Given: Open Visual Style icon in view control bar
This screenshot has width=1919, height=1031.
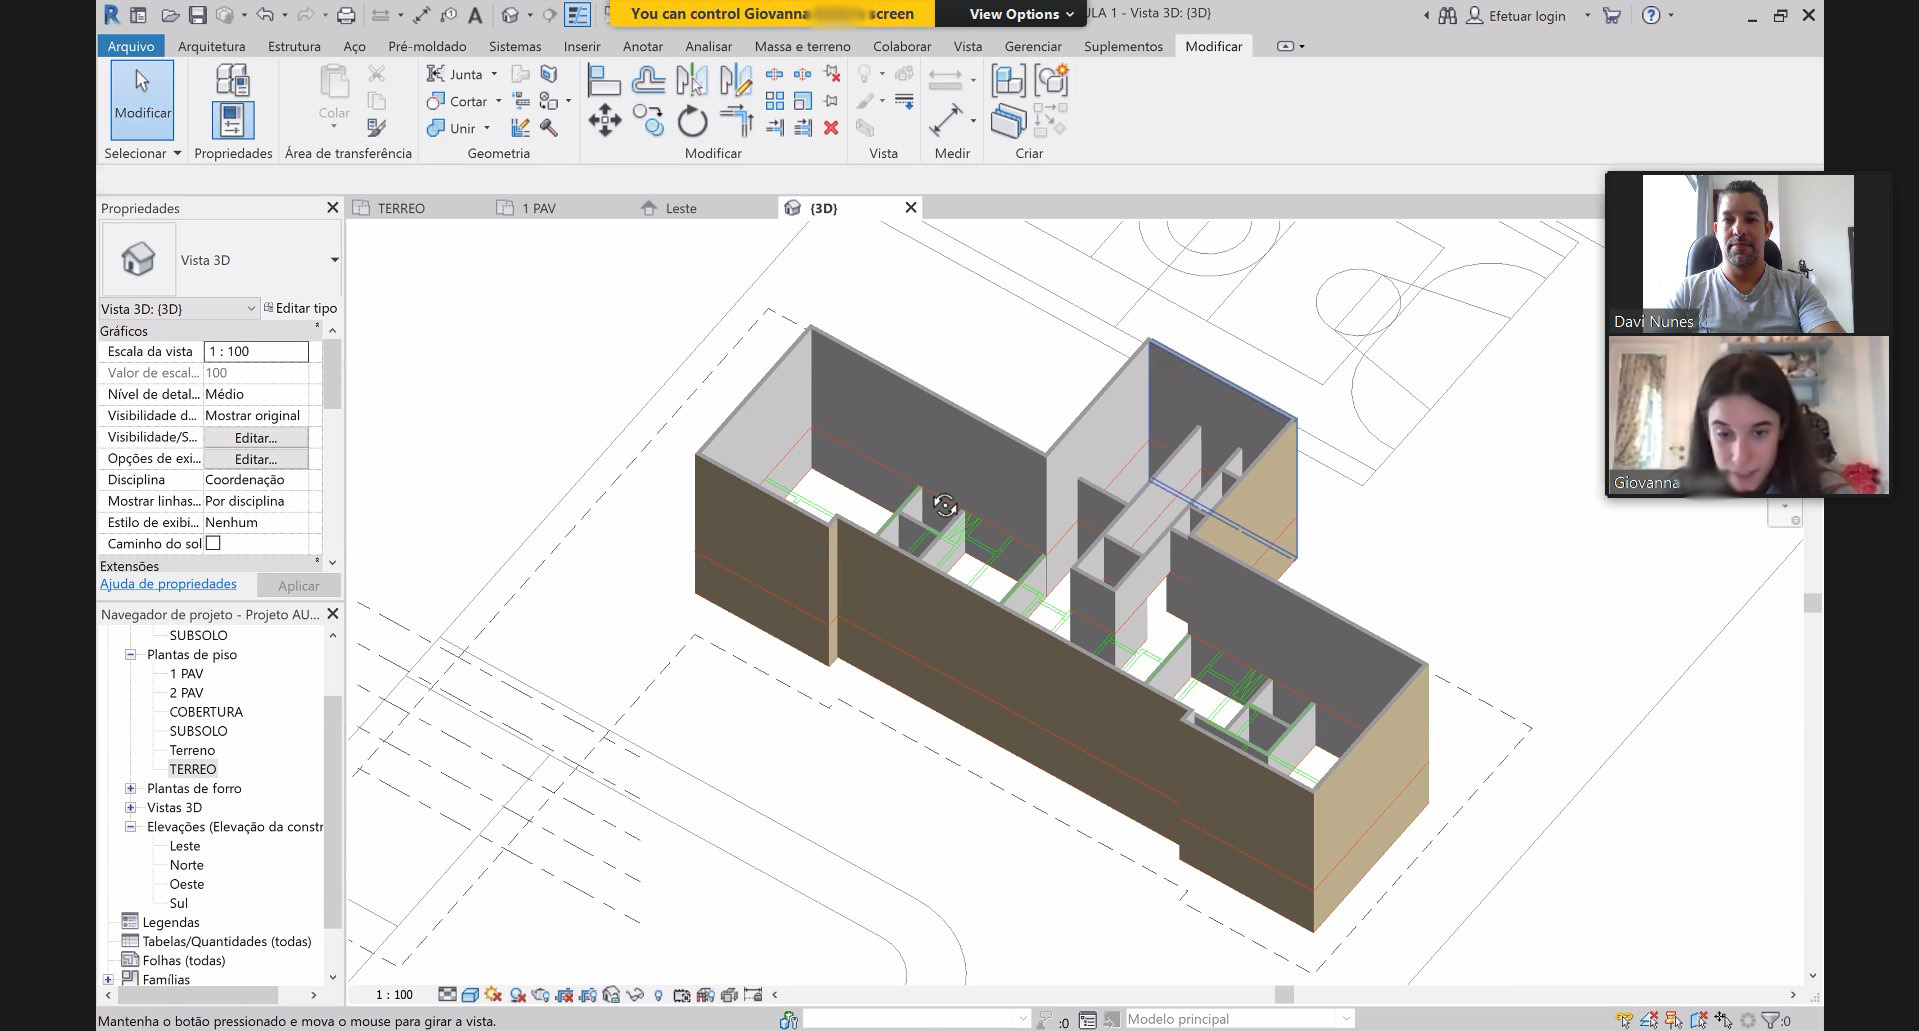Looking at the screenshot, I should pyautogui.click(x=470, y=995).
